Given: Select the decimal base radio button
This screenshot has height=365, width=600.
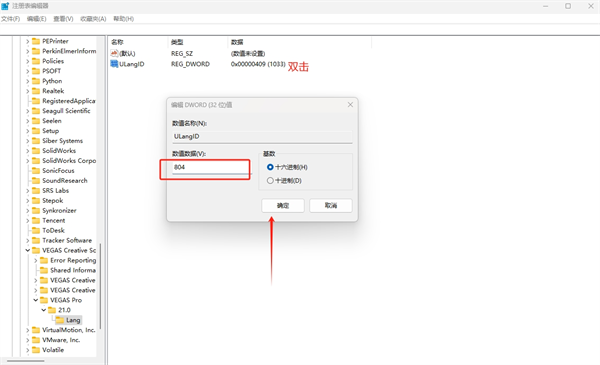Looking at the screenshot, I should 270,181.
